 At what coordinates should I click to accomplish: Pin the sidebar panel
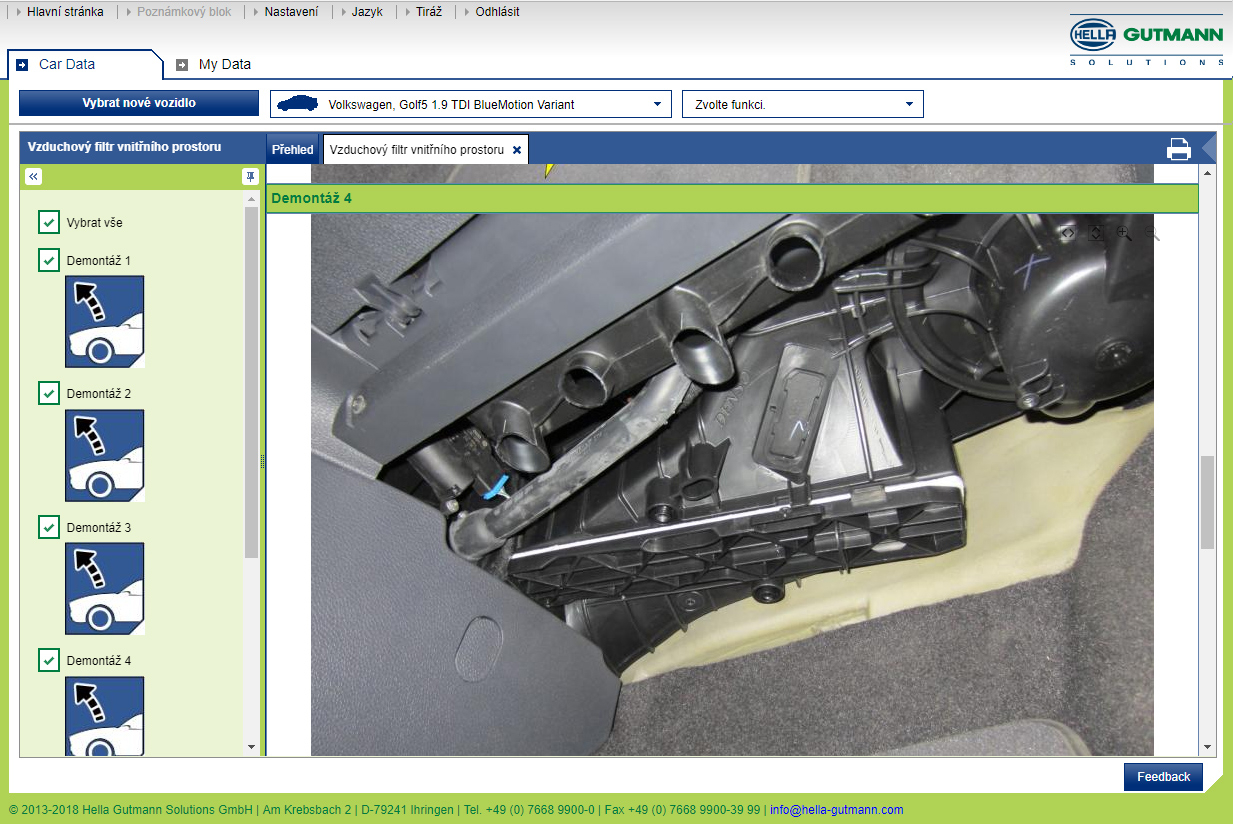click(x=250, y=176)
